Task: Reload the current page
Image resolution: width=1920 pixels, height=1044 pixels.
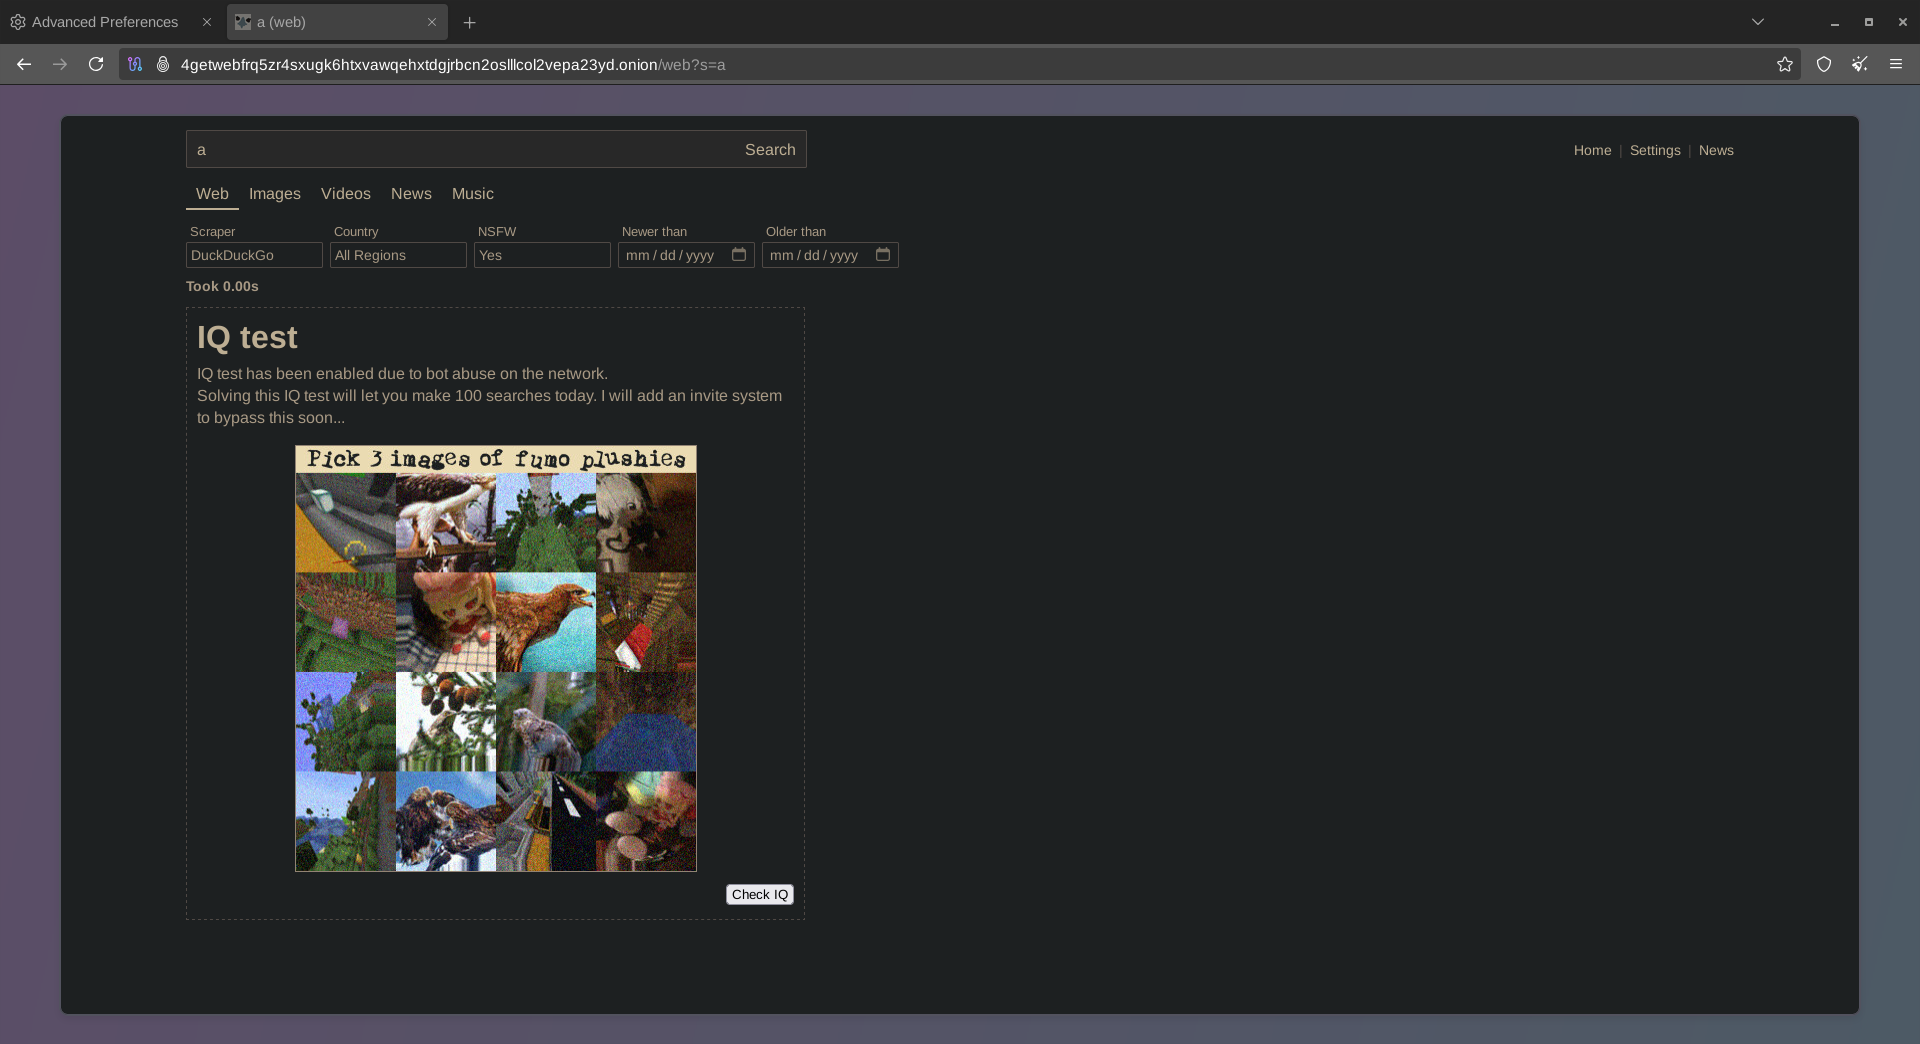Action: pos(96,64)
